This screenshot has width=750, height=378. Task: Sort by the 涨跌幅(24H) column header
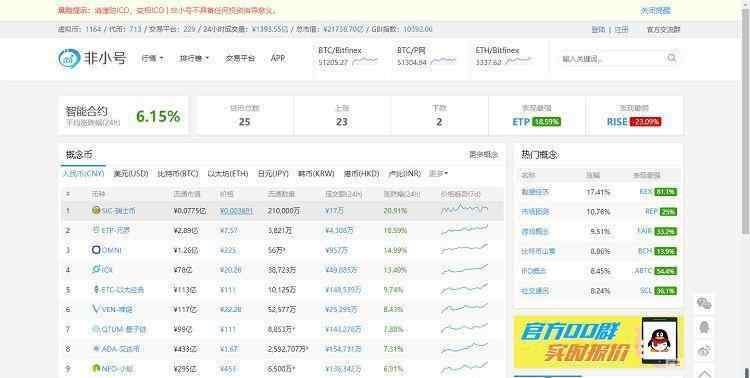pyautogui.click(x=402, y=194)
